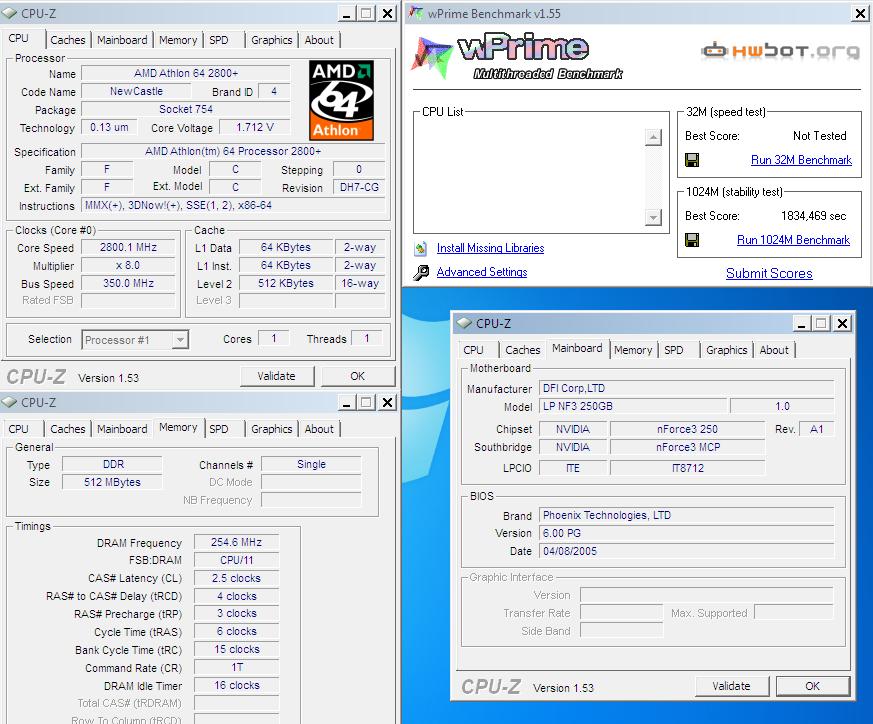
Task: Click the Mainboard CPU-Z window title icon
Action: tap(464, 323)
